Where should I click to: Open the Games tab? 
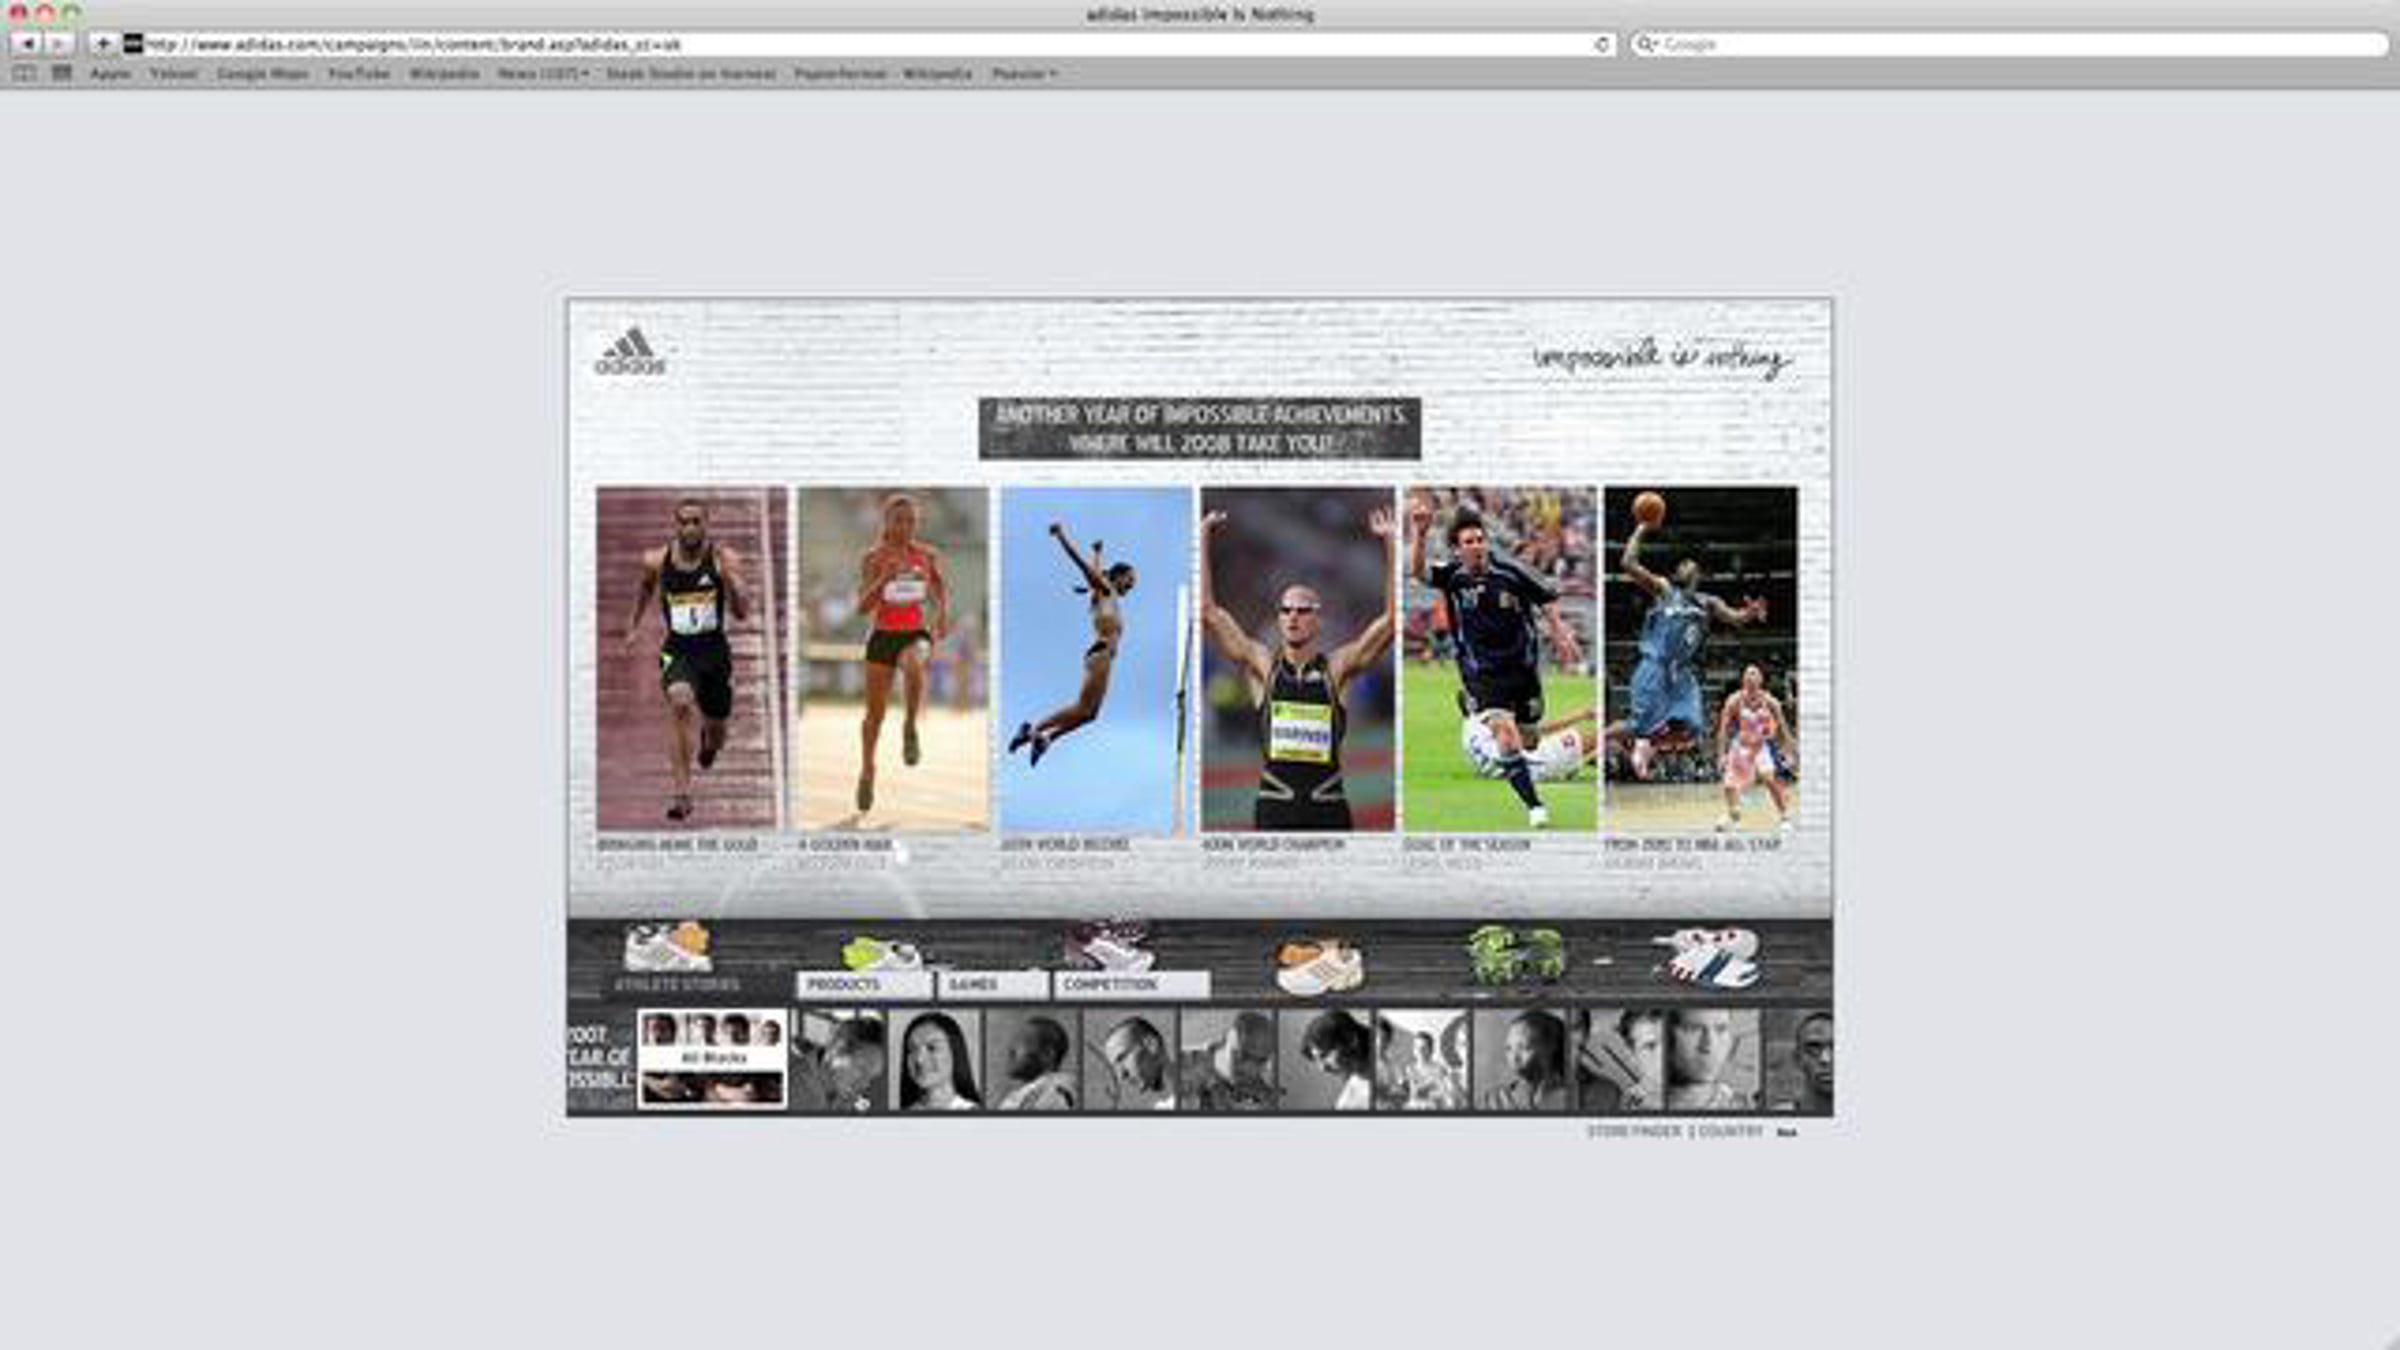coord(991,985)
